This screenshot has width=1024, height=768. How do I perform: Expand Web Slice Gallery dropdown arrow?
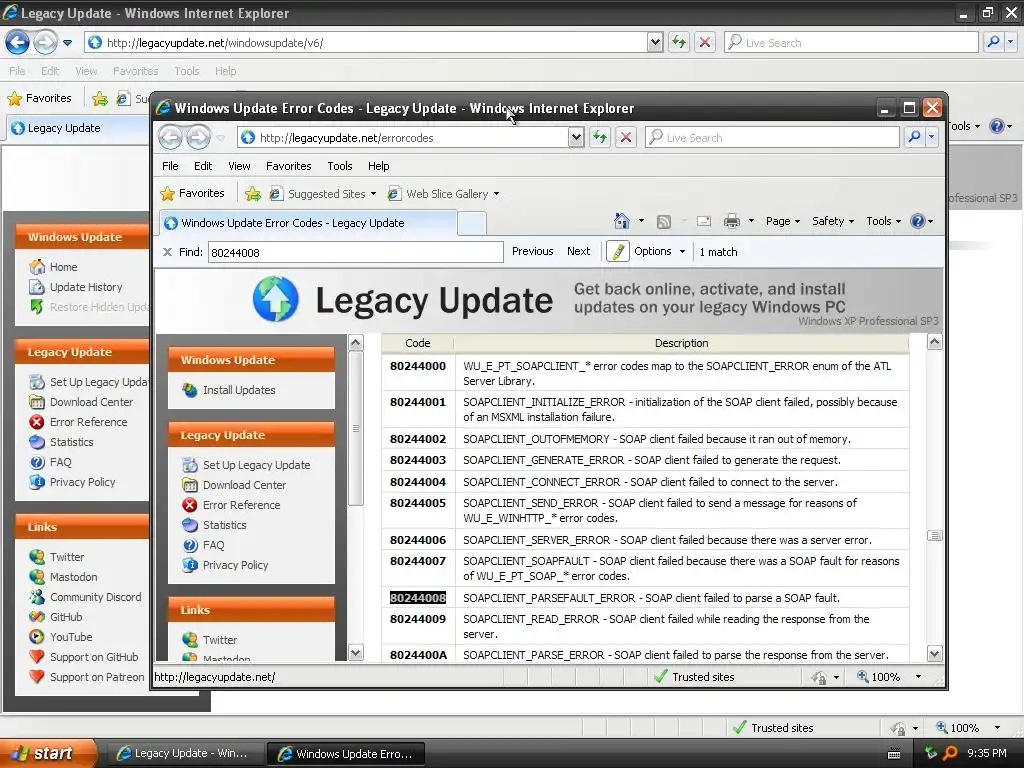[496, 194]
